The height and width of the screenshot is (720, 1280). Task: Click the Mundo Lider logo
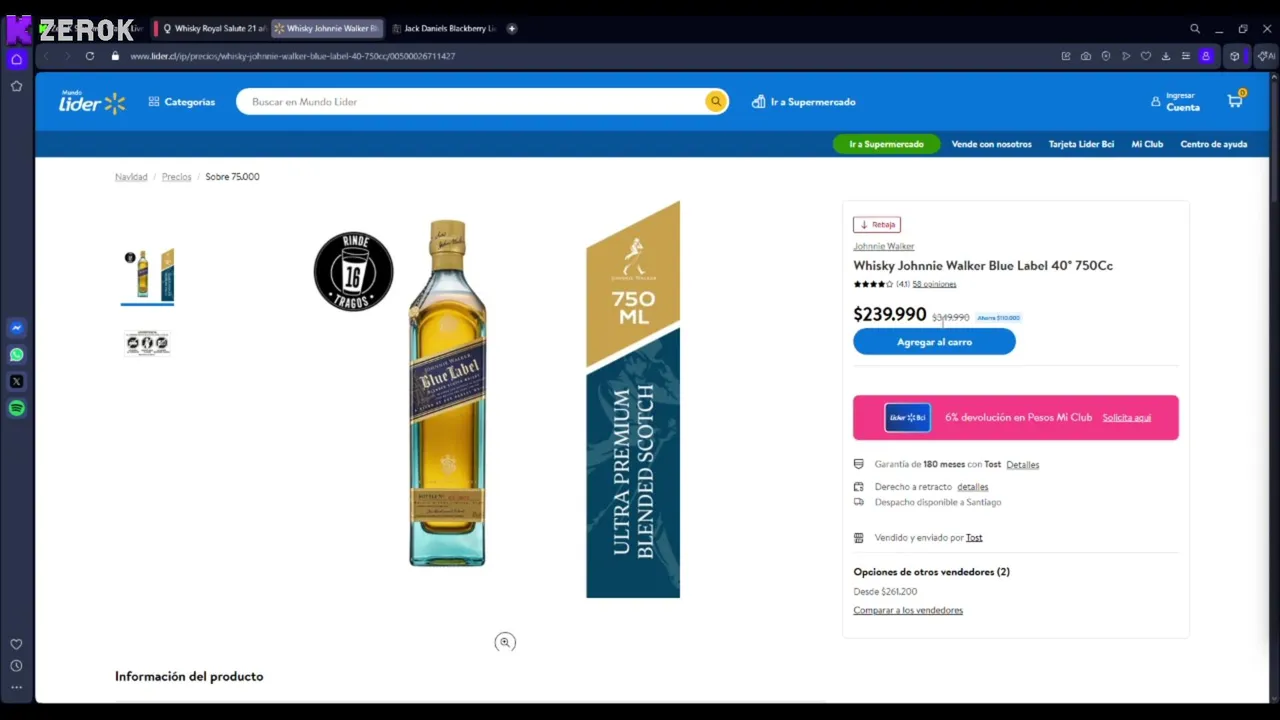point(92,101)
